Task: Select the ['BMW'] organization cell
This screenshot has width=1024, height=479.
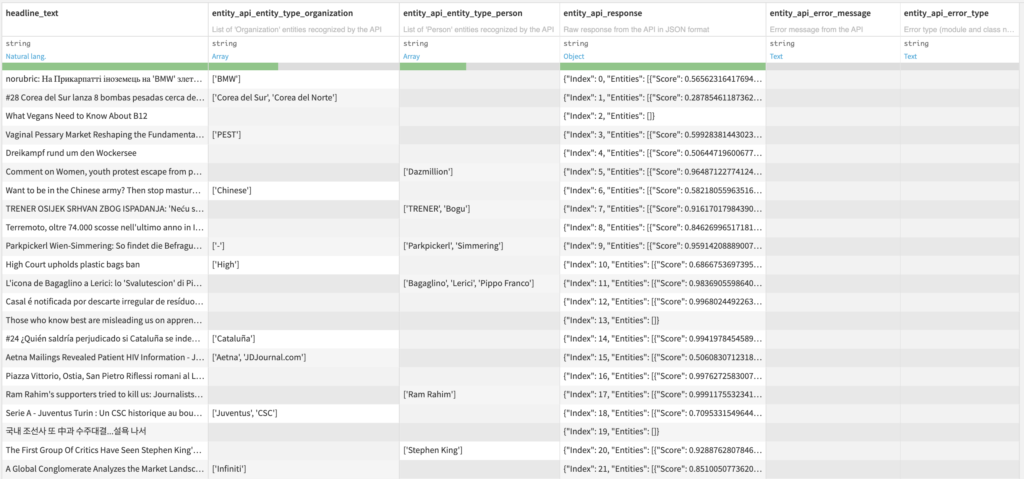Action: pyautogui.click(x=303, y=79)
